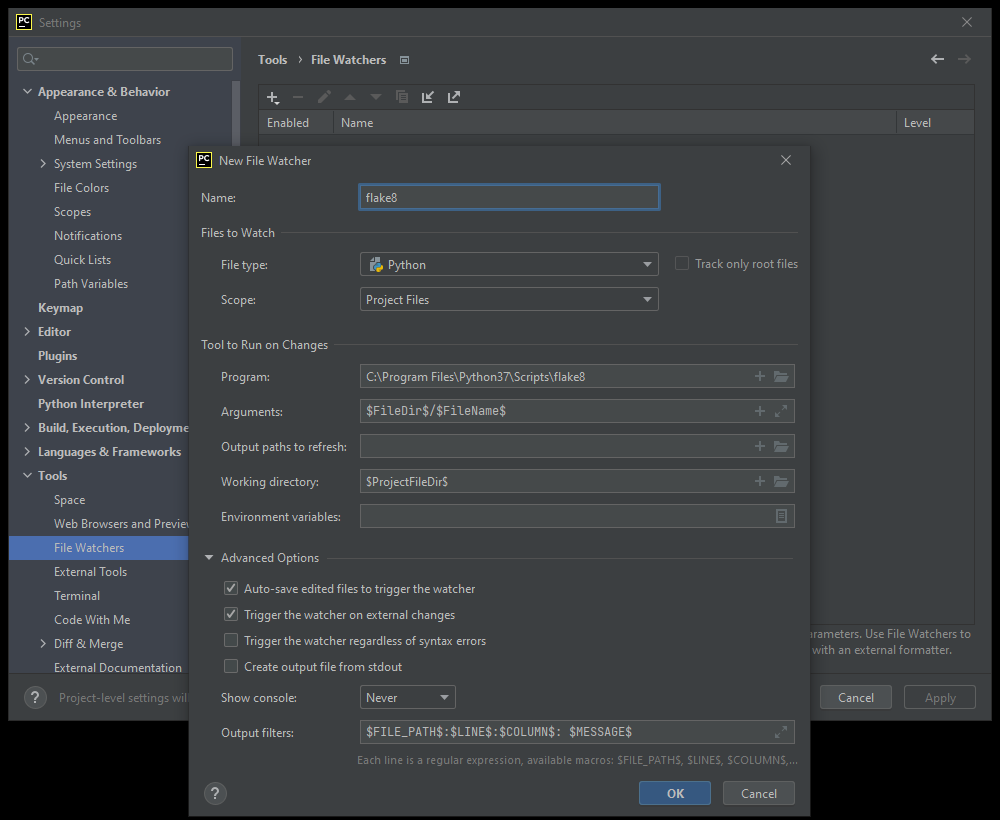Click the import watchers toolbar icon
Image resolution: width=1000 pixels, height=820 pixels.
(428, 97)
